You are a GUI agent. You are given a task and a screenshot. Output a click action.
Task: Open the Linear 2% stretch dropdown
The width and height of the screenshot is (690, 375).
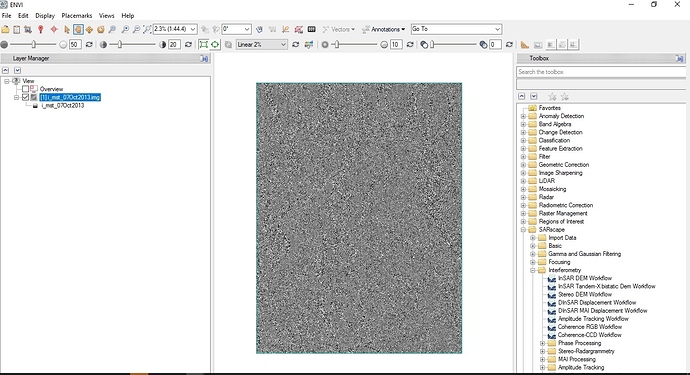pyautogui.click(x=283, y=44)
